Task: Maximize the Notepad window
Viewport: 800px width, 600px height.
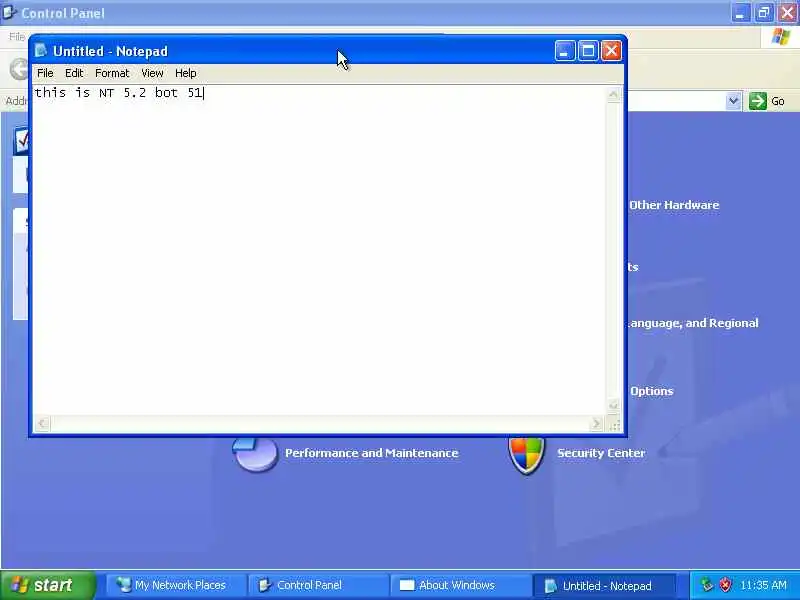Action: coord(588,51)
